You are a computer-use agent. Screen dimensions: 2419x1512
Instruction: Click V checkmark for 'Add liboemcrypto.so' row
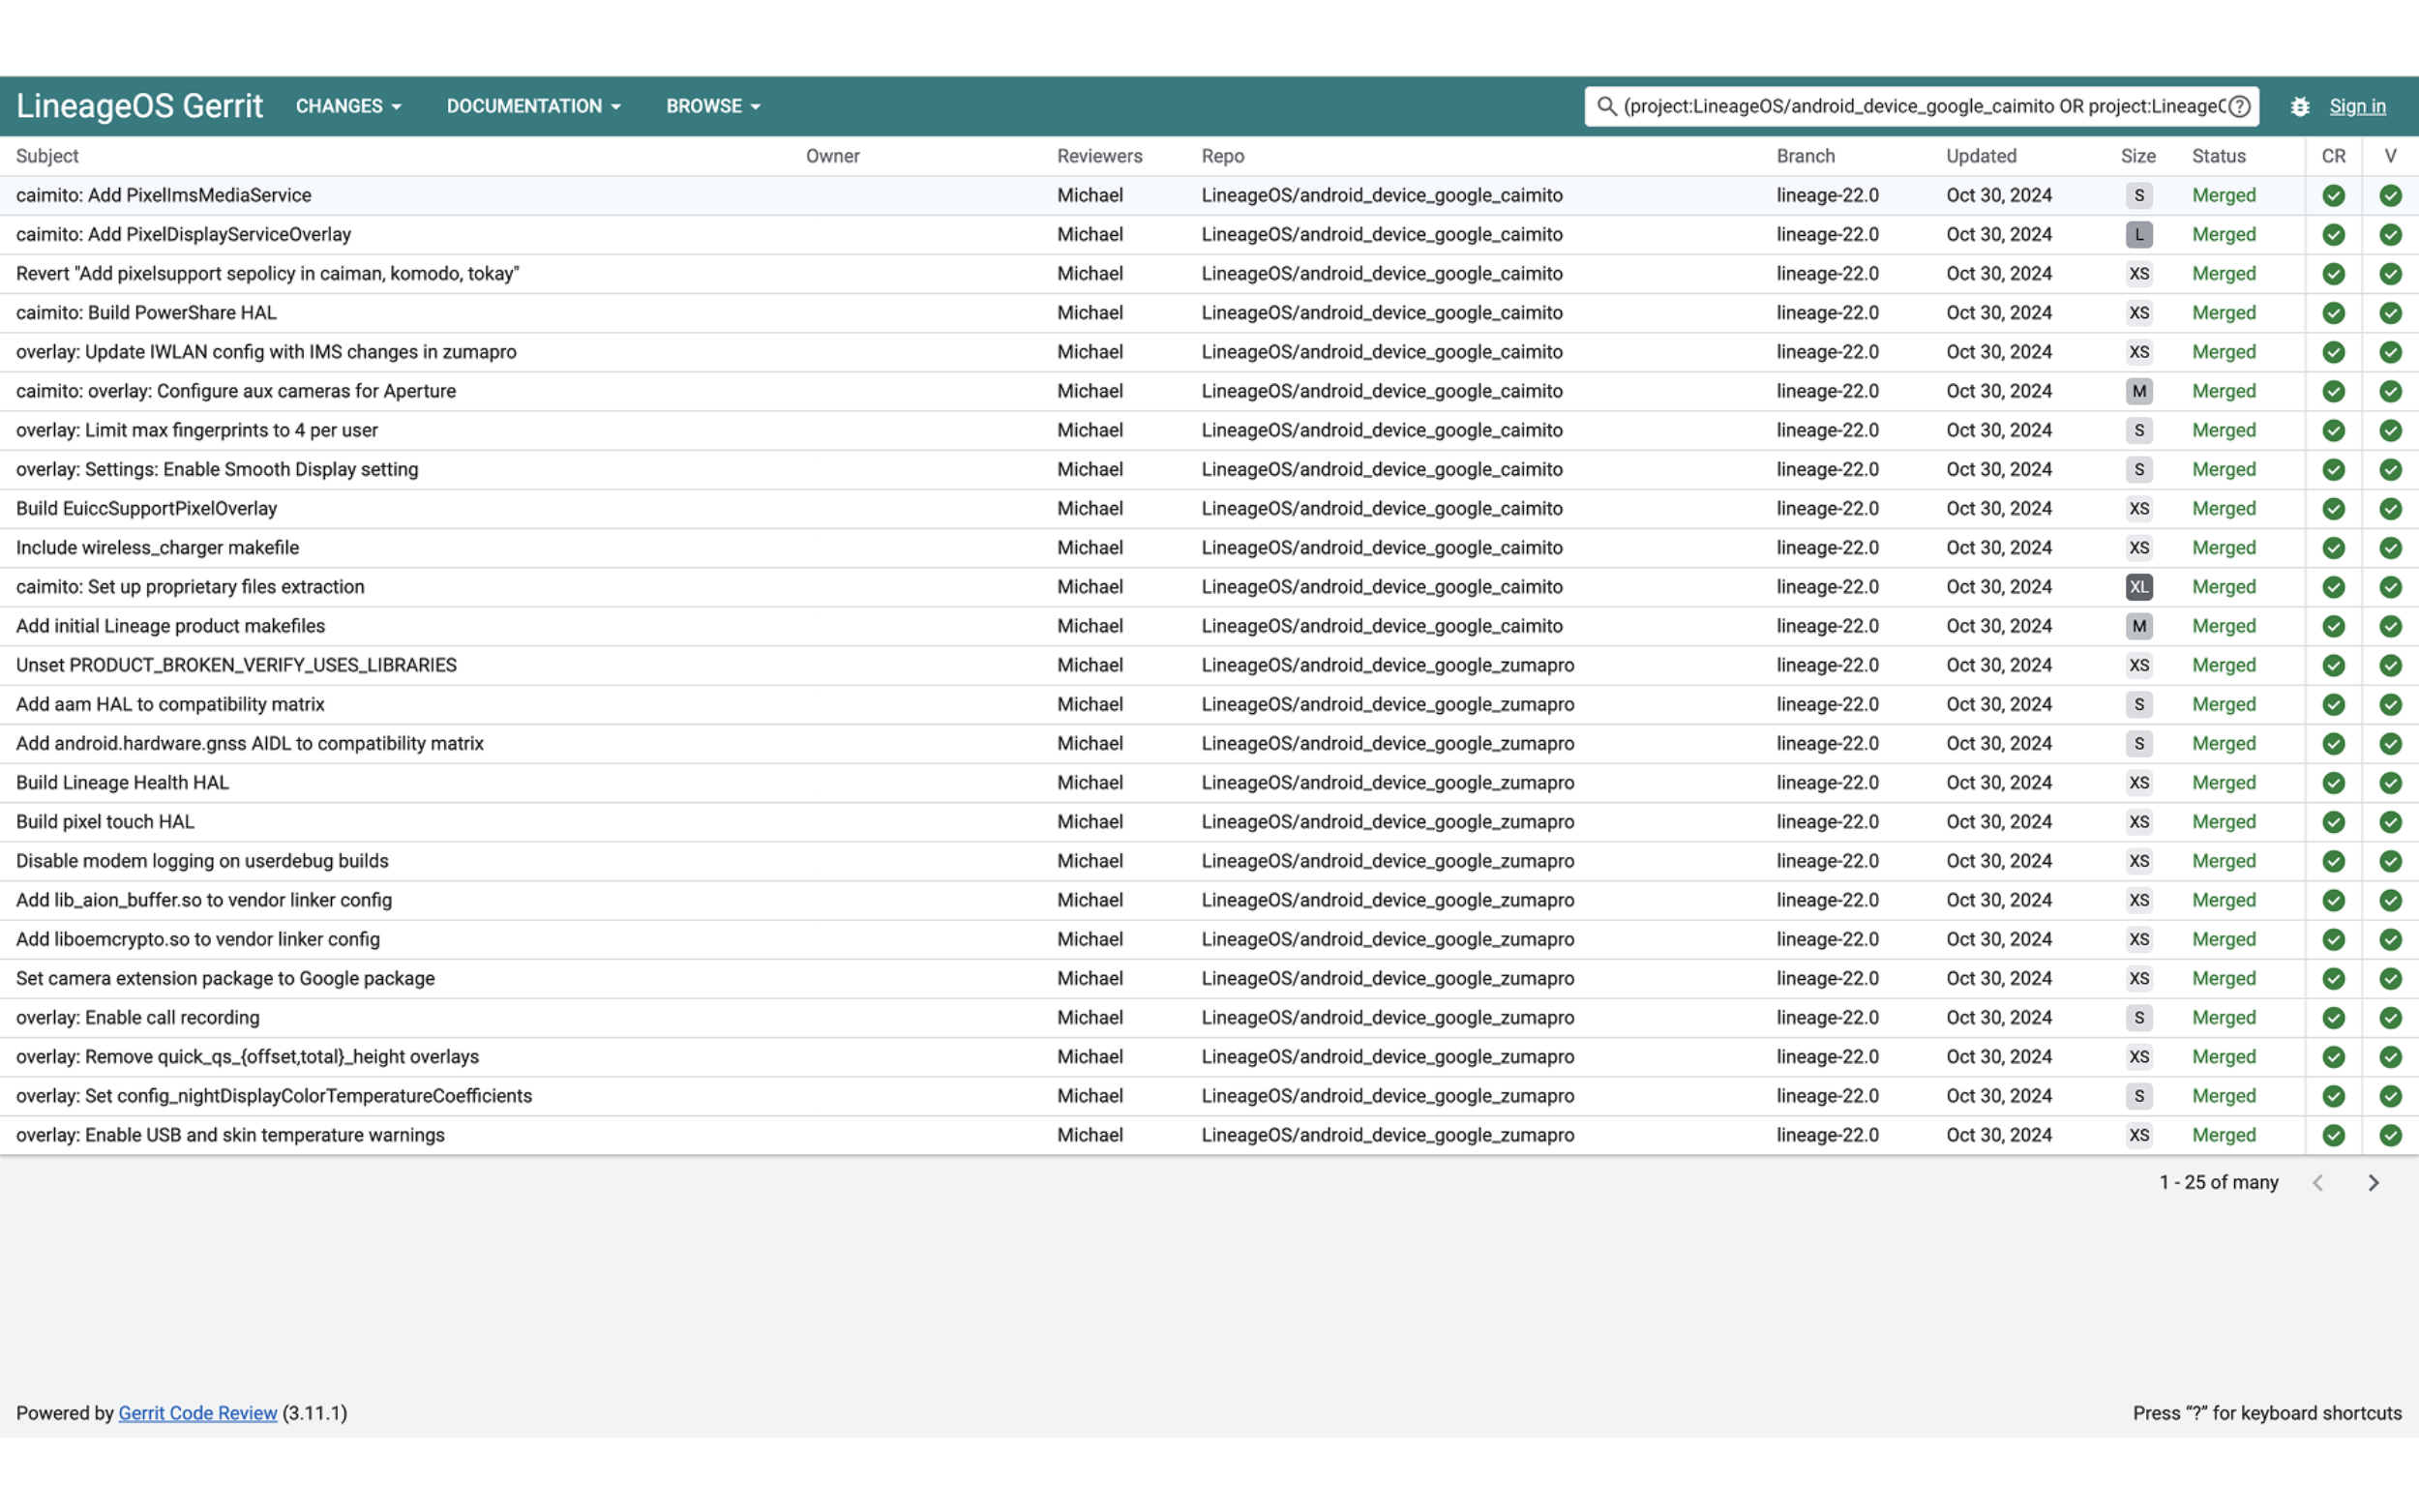(2391, 939)
